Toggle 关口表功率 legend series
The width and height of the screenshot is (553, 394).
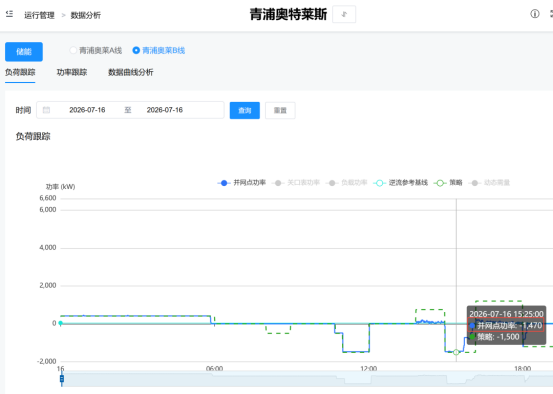point(296,183)
